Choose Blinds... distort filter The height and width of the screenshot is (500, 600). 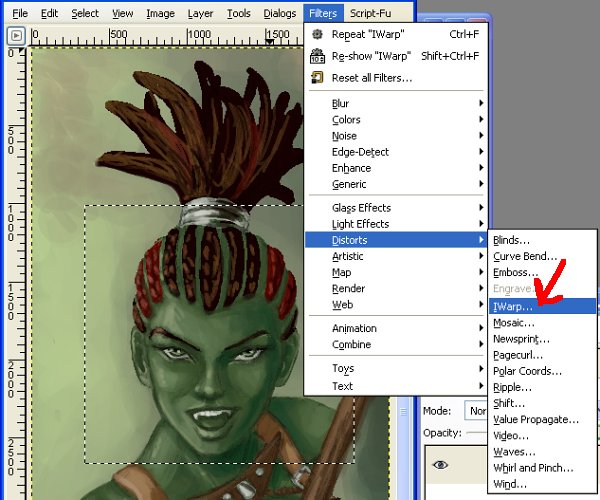[542, 240]
